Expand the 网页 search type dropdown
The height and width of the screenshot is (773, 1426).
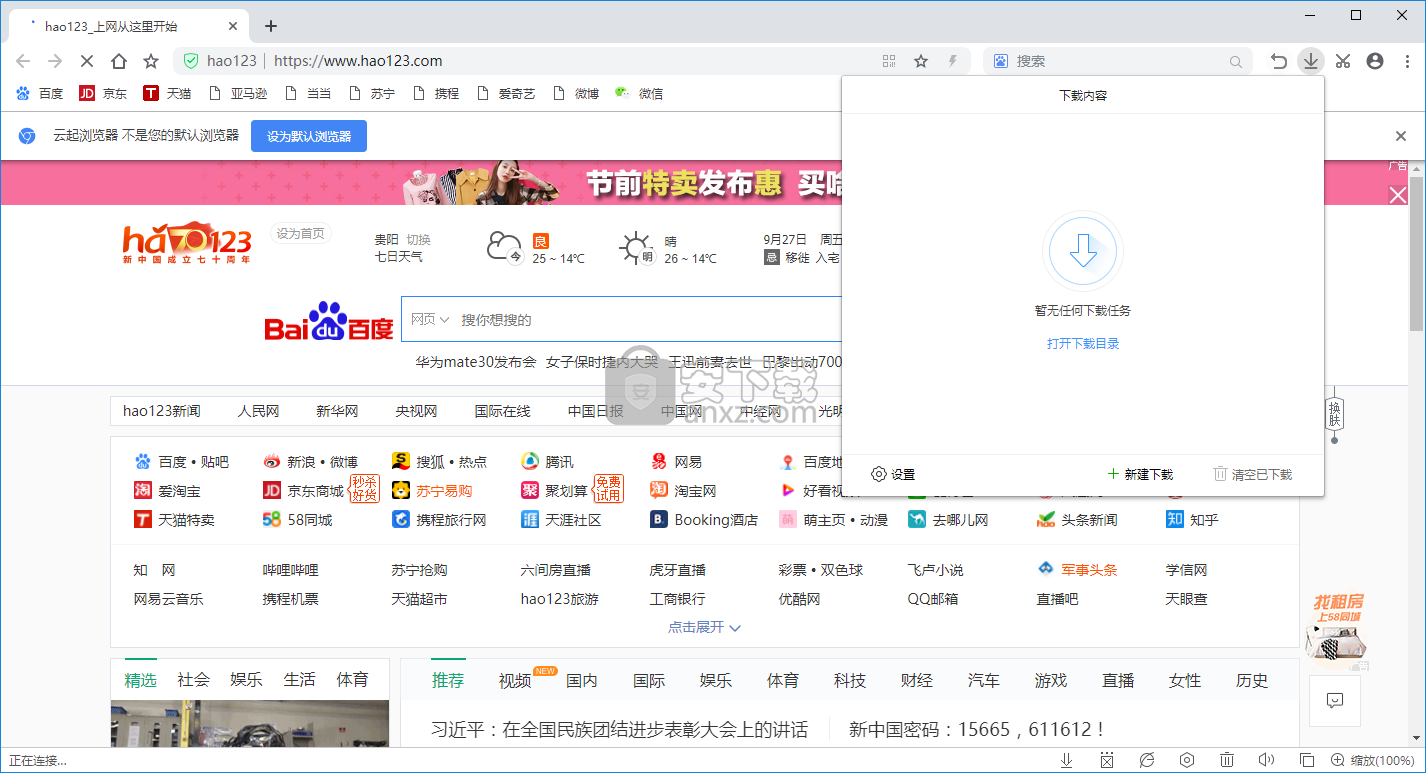tap(430, 319)
